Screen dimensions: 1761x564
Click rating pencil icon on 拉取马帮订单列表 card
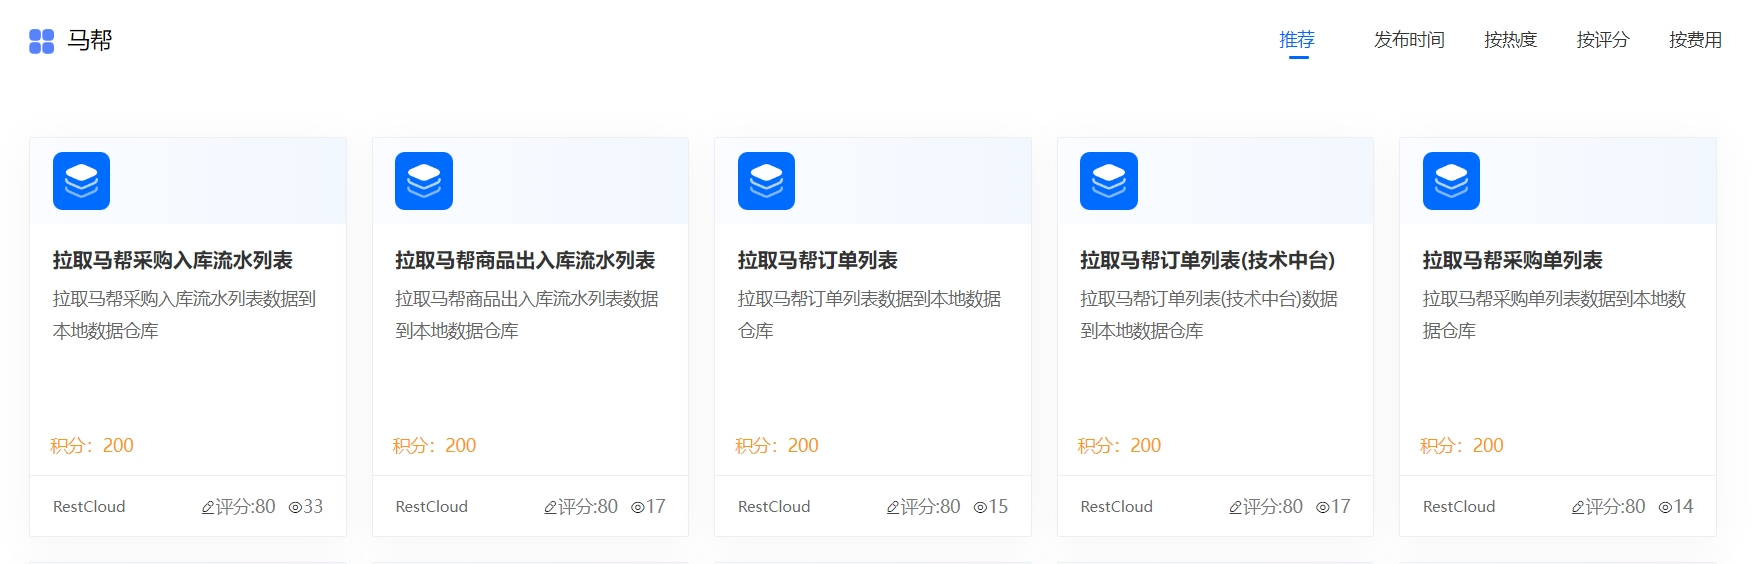893,507
